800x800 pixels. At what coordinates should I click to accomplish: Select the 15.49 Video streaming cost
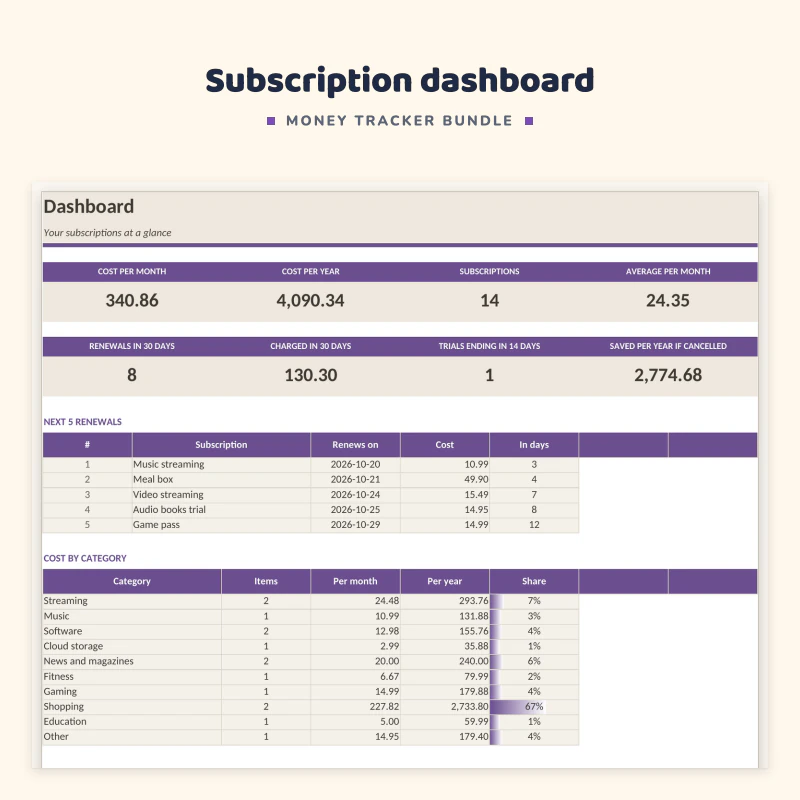tap(444, 494)
